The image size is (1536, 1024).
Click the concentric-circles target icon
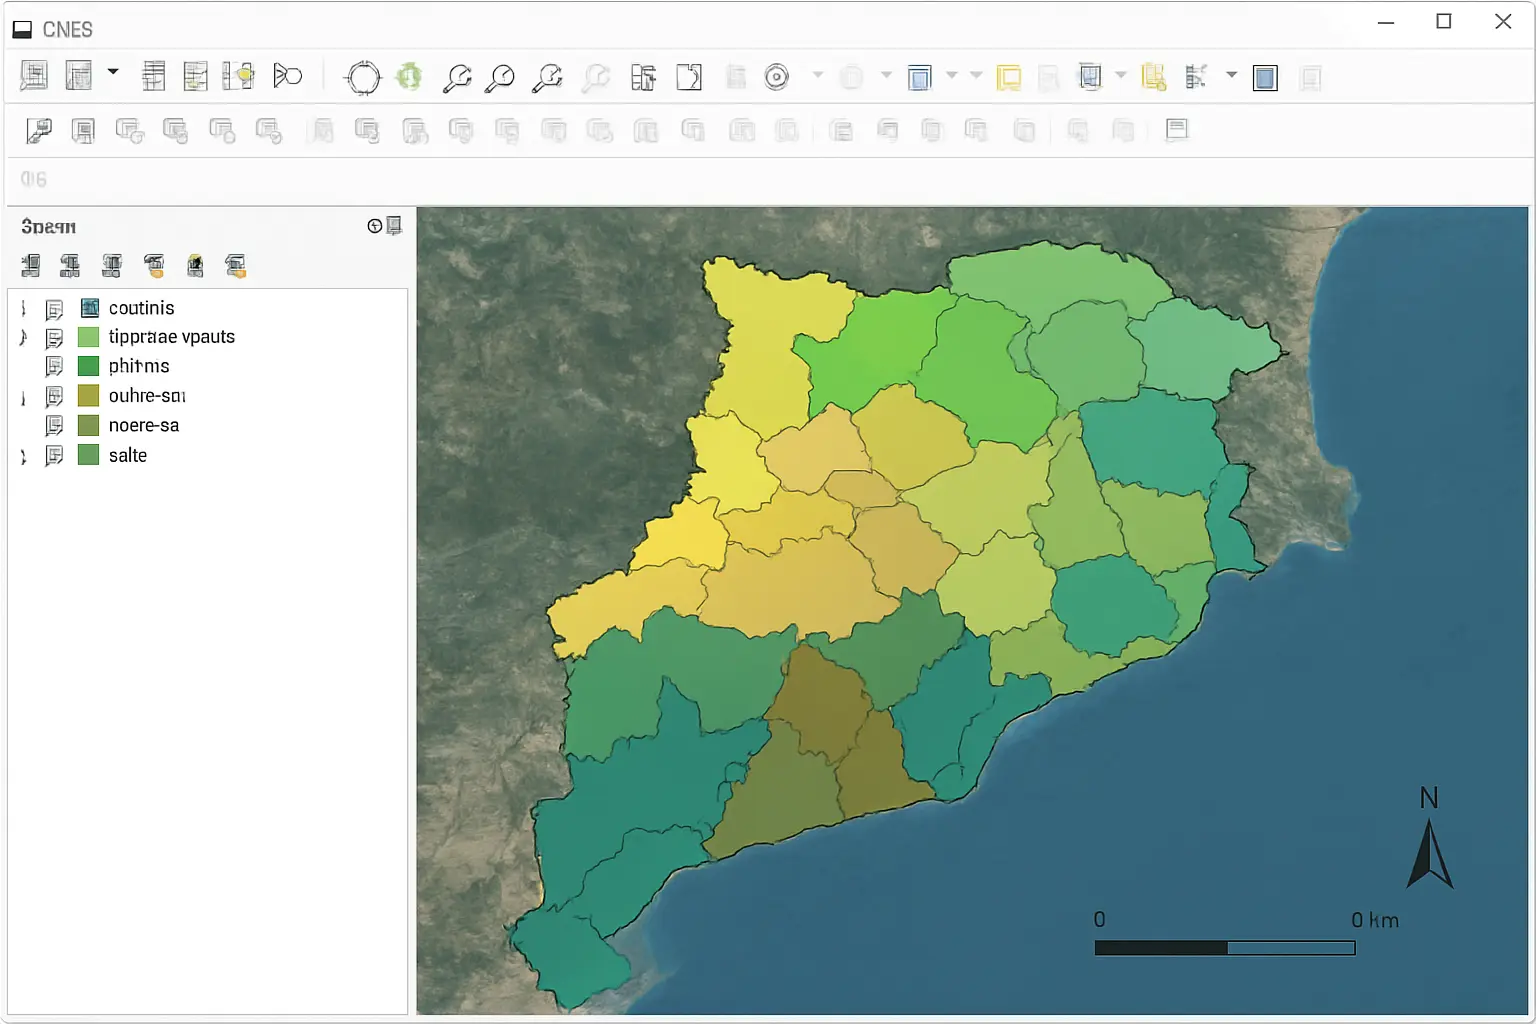point(777,77)
